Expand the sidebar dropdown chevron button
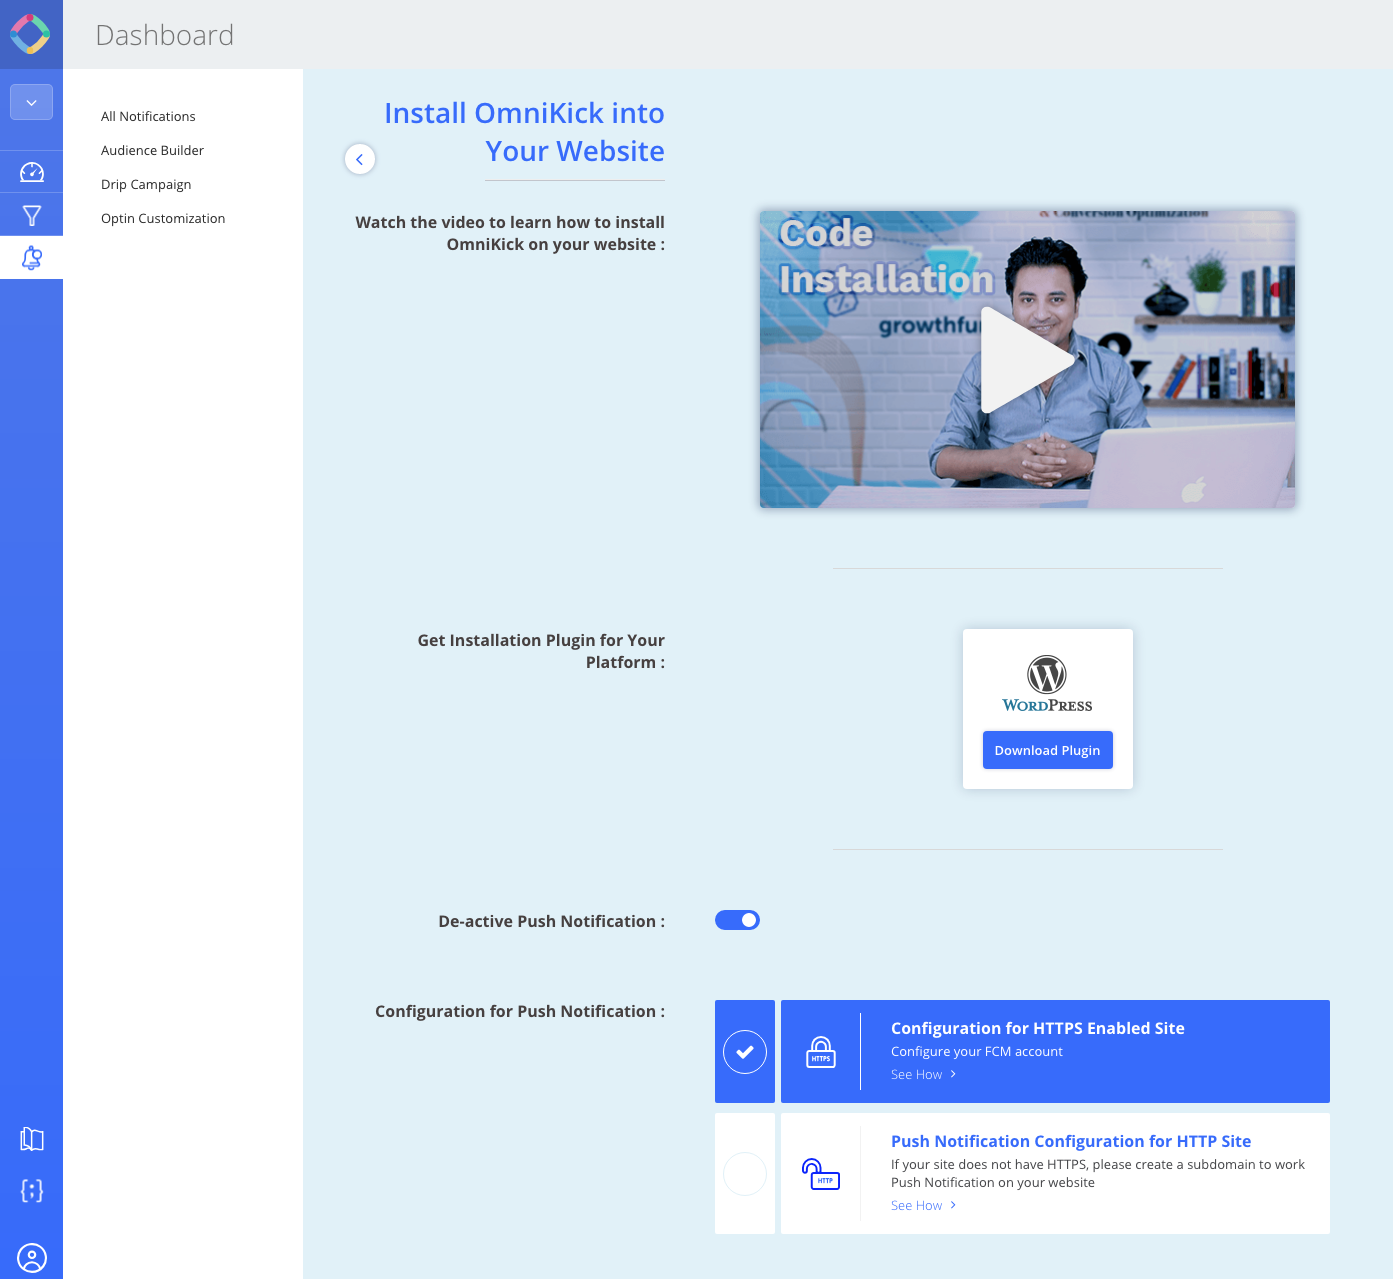Screen dimensions: 1393x1279 pos(32,102)
